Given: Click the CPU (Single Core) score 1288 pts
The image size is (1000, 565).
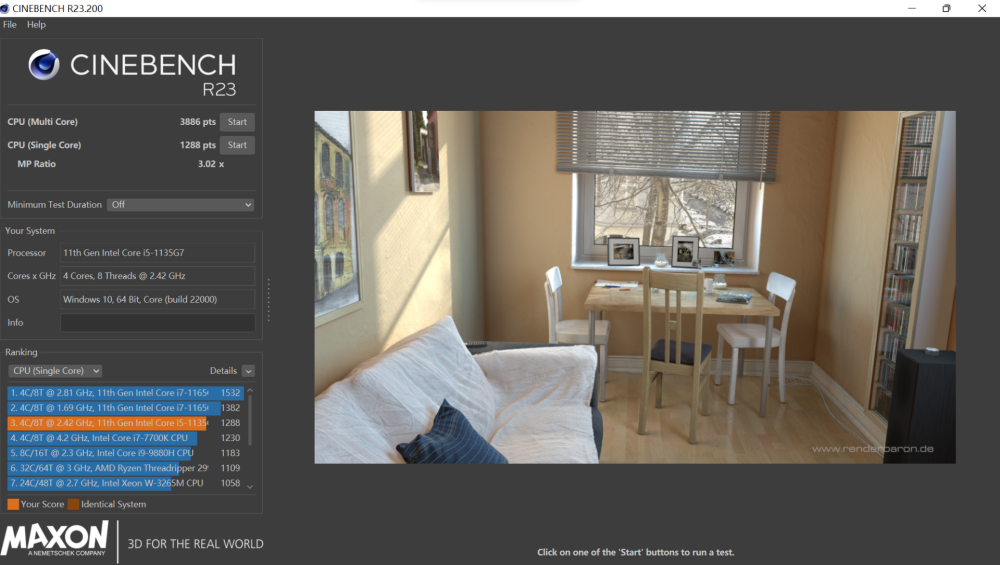Looking at the screenshot, I should click(198, 145).
